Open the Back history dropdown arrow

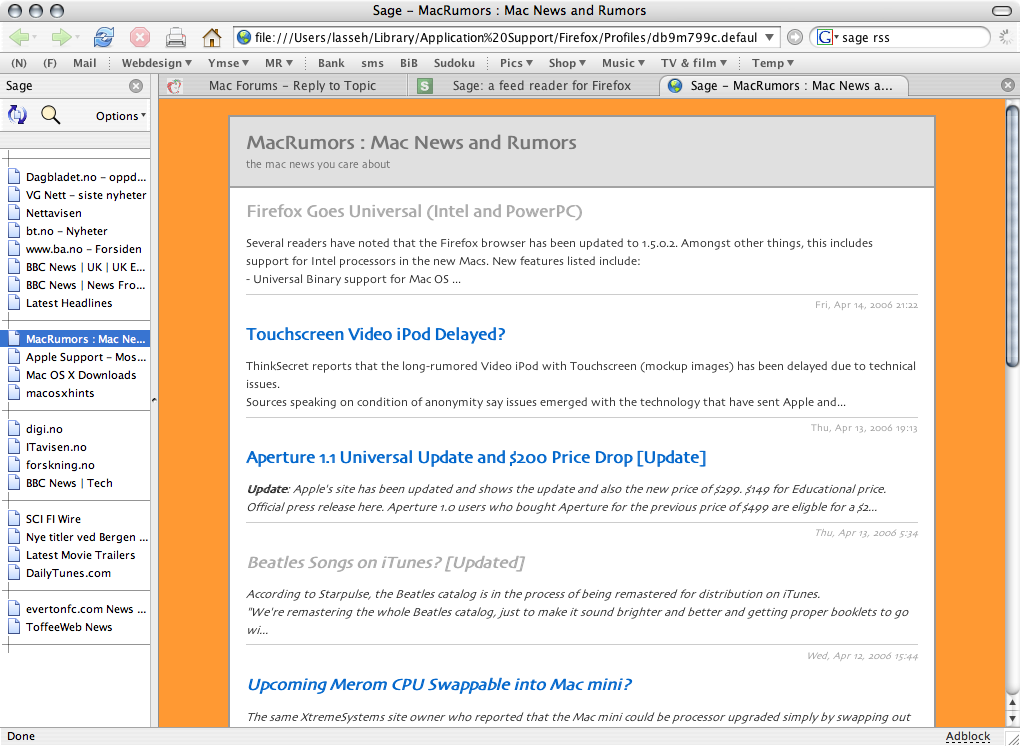coord(34,38)
